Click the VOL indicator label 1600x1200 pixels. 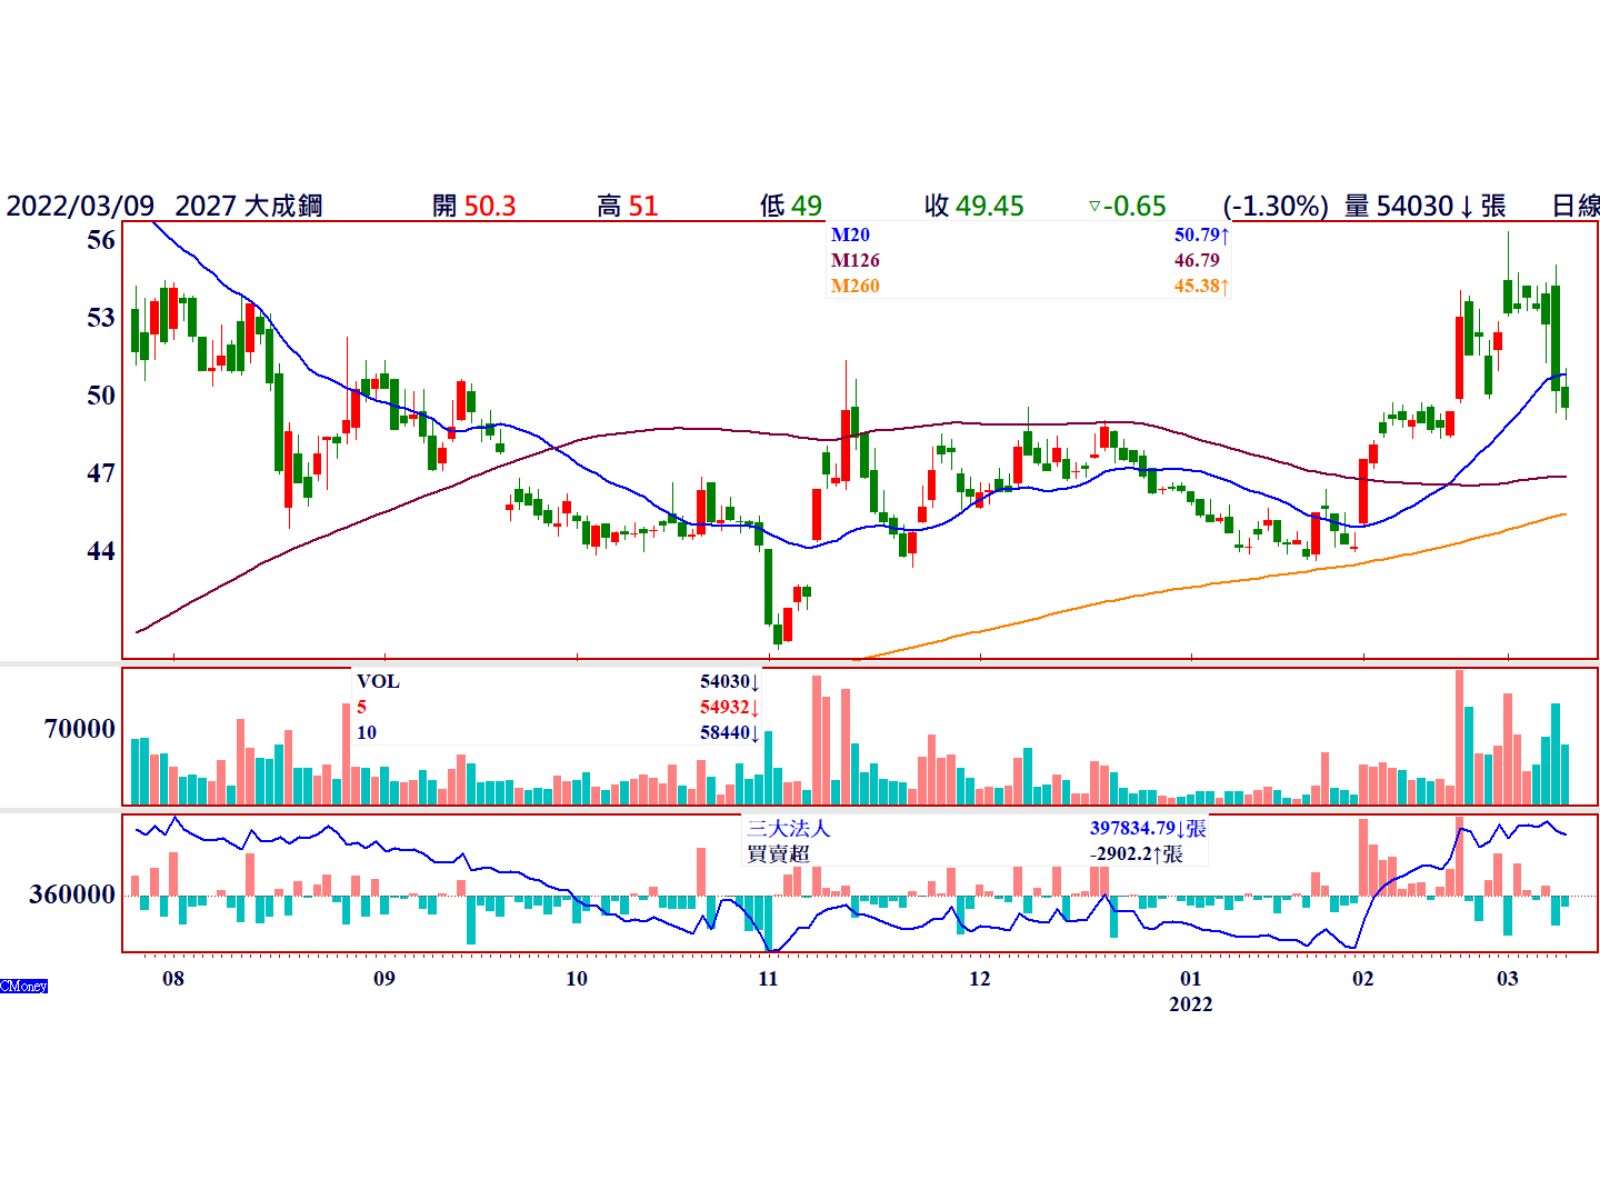[378, 682]
